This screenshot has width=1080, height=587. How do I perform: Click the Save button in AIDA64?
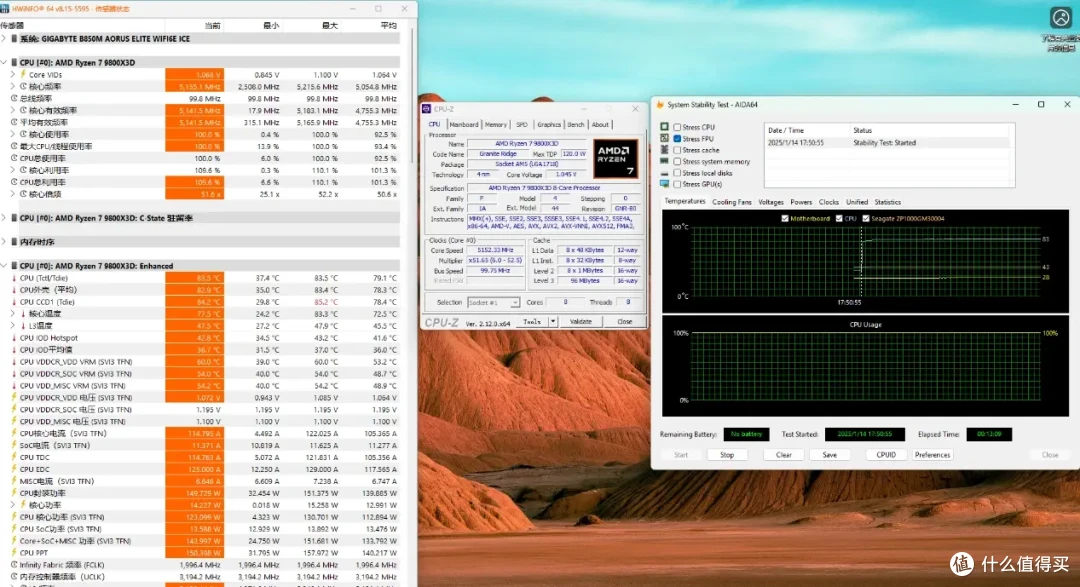tap(829, 455)
